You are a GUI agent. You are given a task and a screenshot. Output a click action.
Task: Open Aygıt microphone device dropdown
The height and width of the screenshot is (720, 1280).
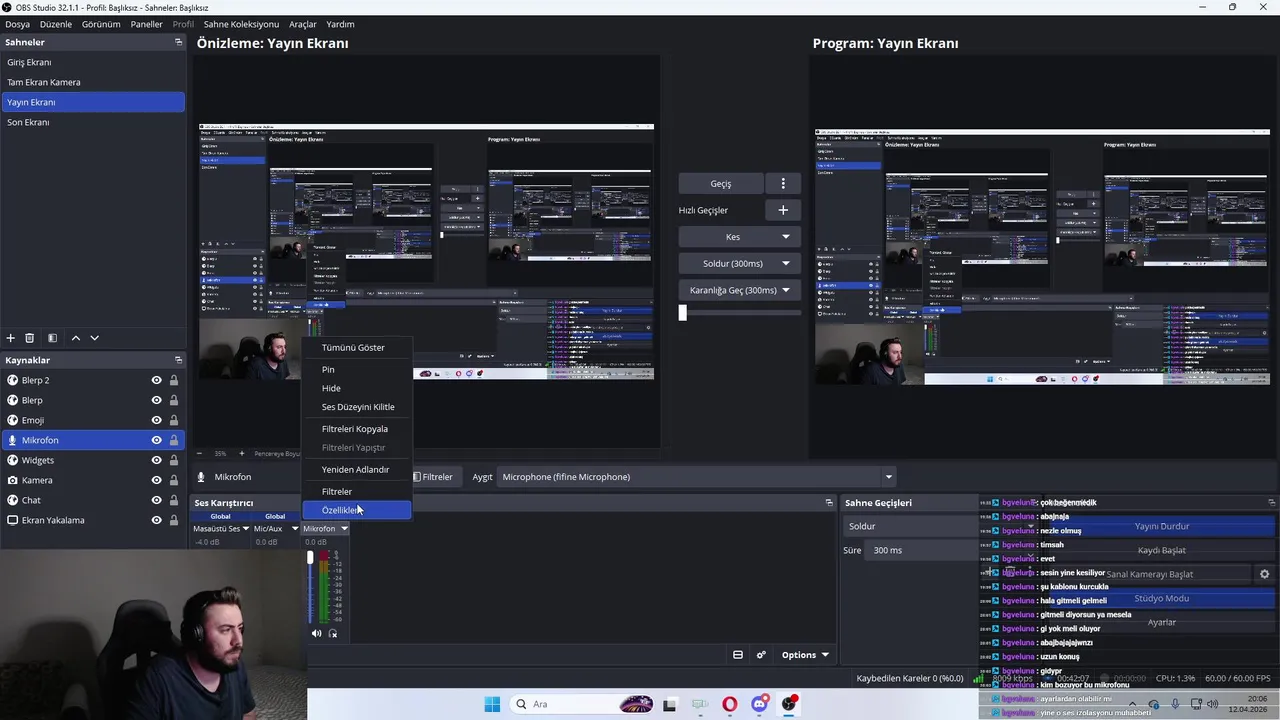pos(695,477)
